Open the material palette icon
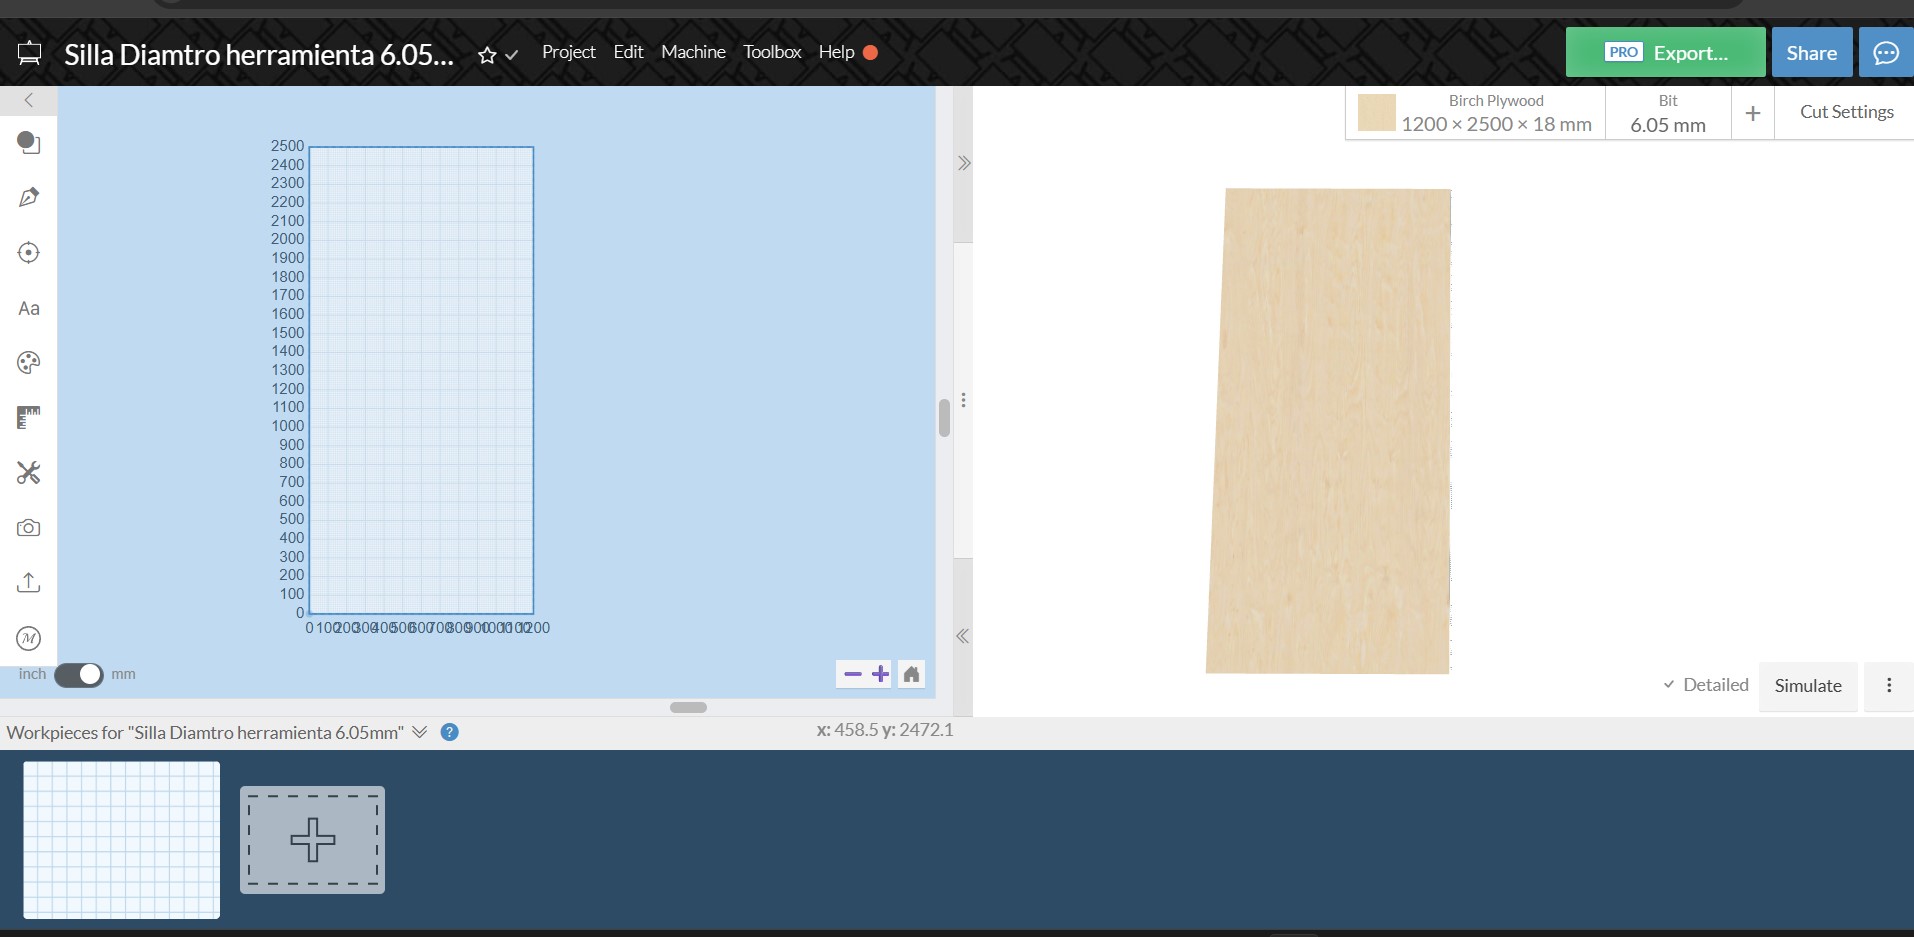1914x937 pixels. pos(28,362)
